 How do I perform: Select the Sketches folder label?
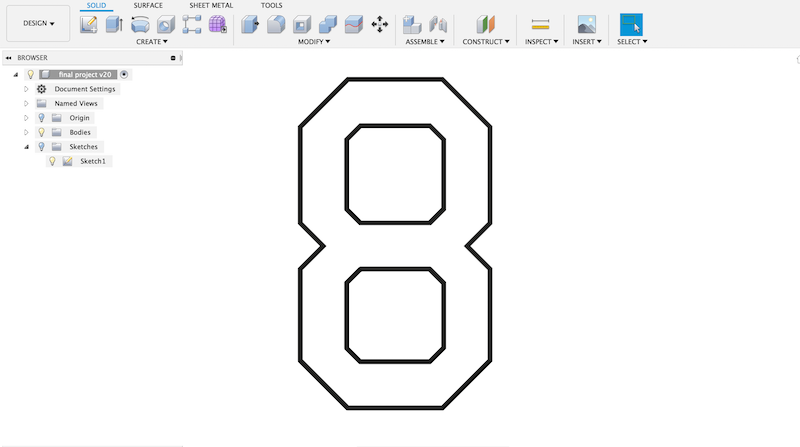coord(84,146)
